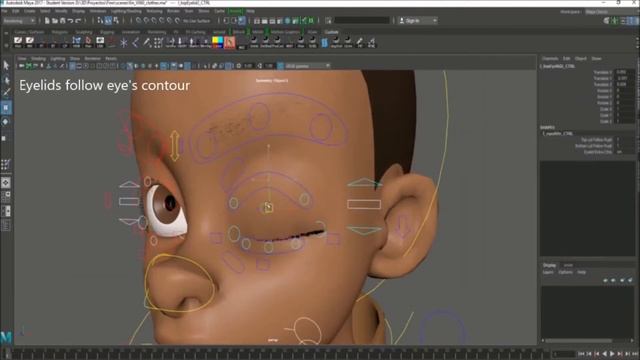Click New Scene icon on status line
Viewport: 640px width, 360px height.
coord(47,20)
